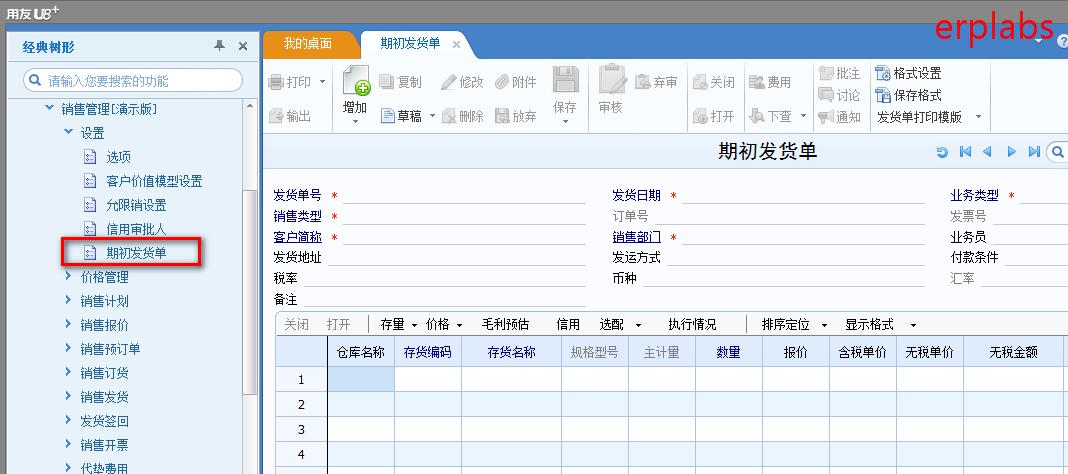
Task: Click the 弃审 unaudit icon
Action: tap(643, 82)
